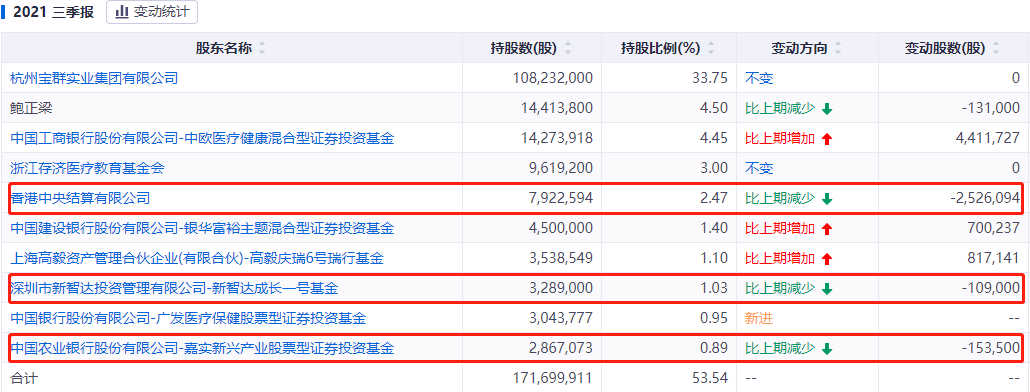1030x392 pixels.
Task: Select percentage 4.45
Action: [715, 138]
